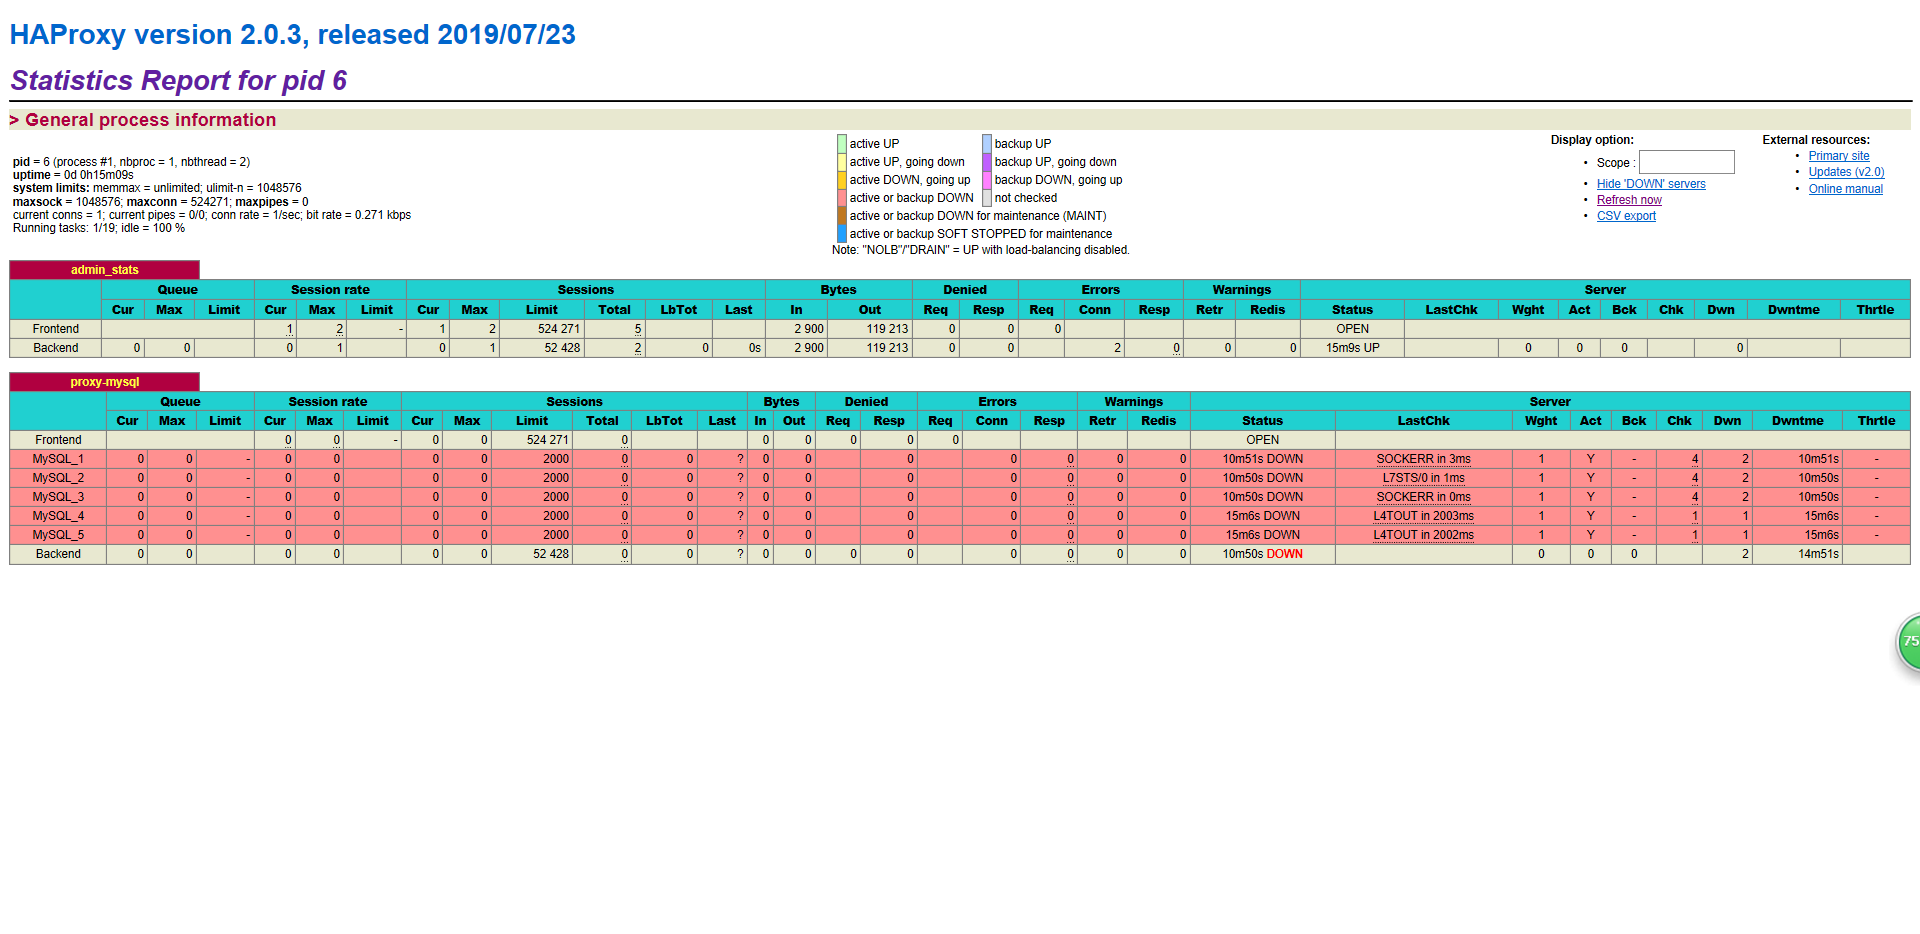Click 'L4TOUT in 2003ms' for MySQL_4
Screen dimensions: 1920x934
click(x=1423, y=516)
